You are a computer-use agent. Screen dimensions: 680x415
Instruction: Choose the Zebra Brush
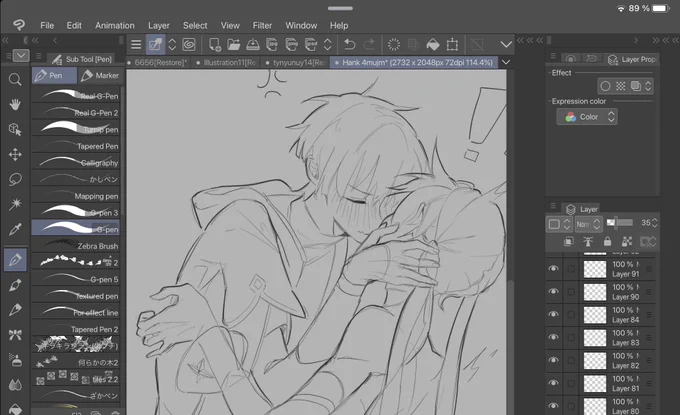[76, 246]
